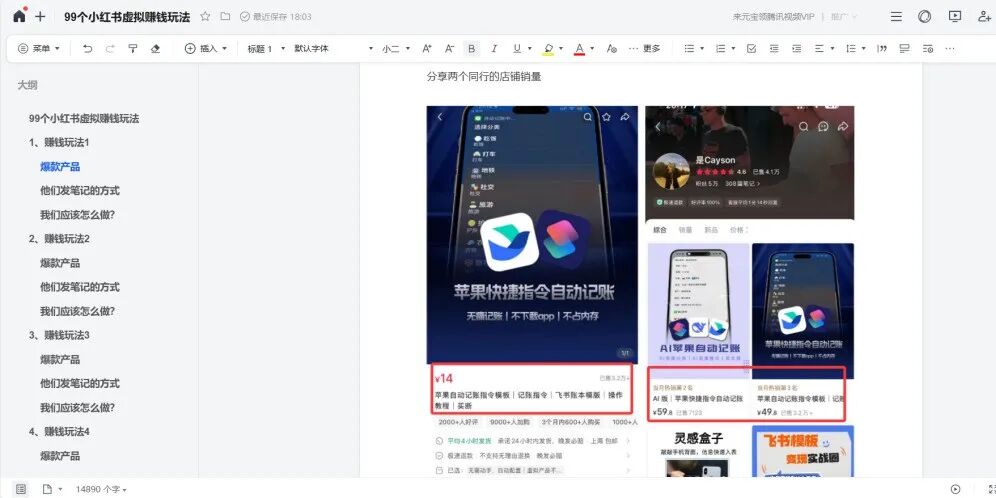Open the 小二 font size dropdown
The width and height of the screenshot is (996, 498).
pos(396,48)
